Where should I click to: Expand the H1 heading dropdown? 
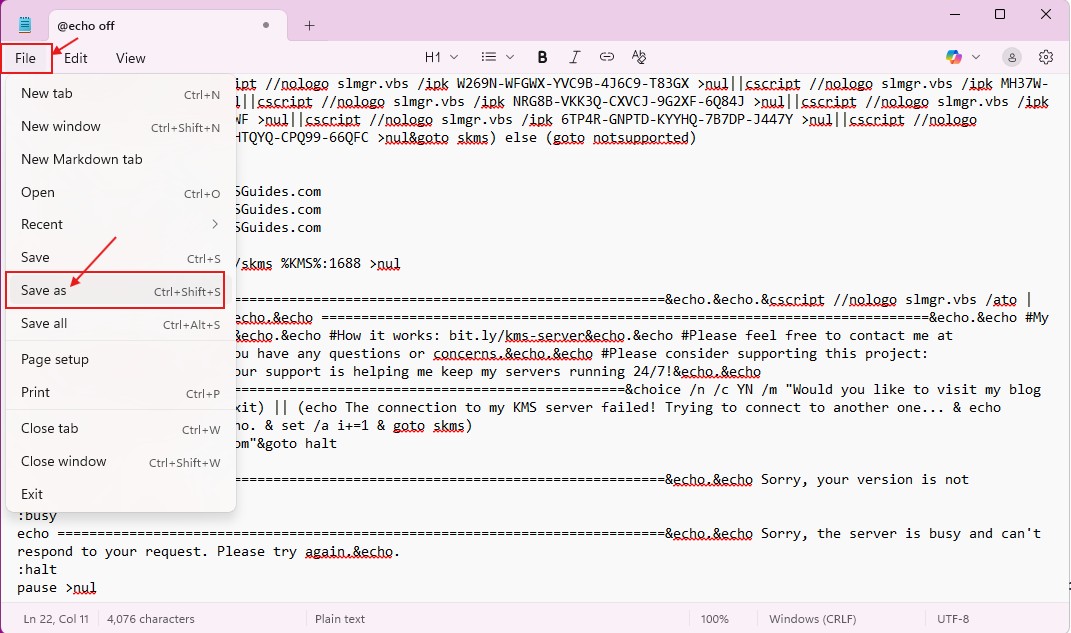[x=441, y=57]
